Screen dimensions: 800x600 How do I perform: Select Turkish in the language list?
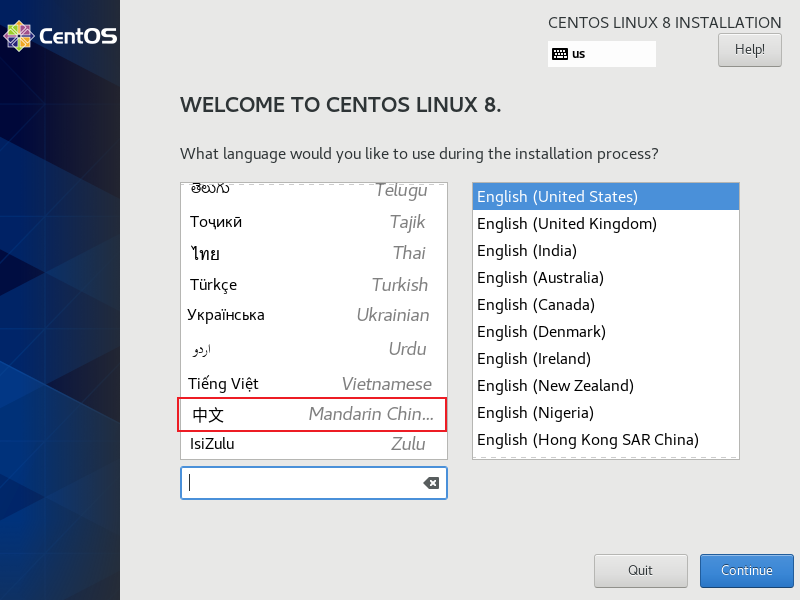[312, 285]
